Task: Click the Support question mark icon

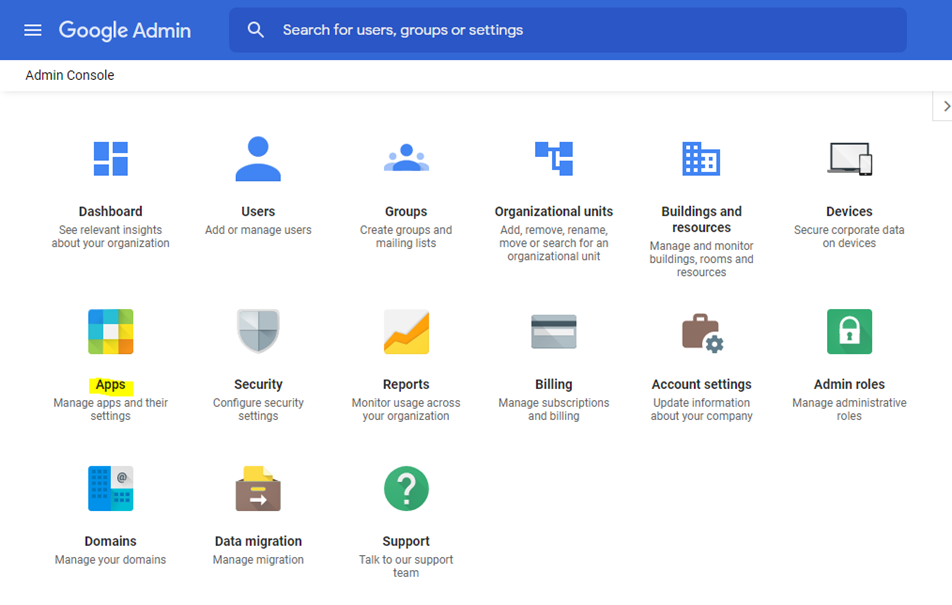Action: pos(406,488)
